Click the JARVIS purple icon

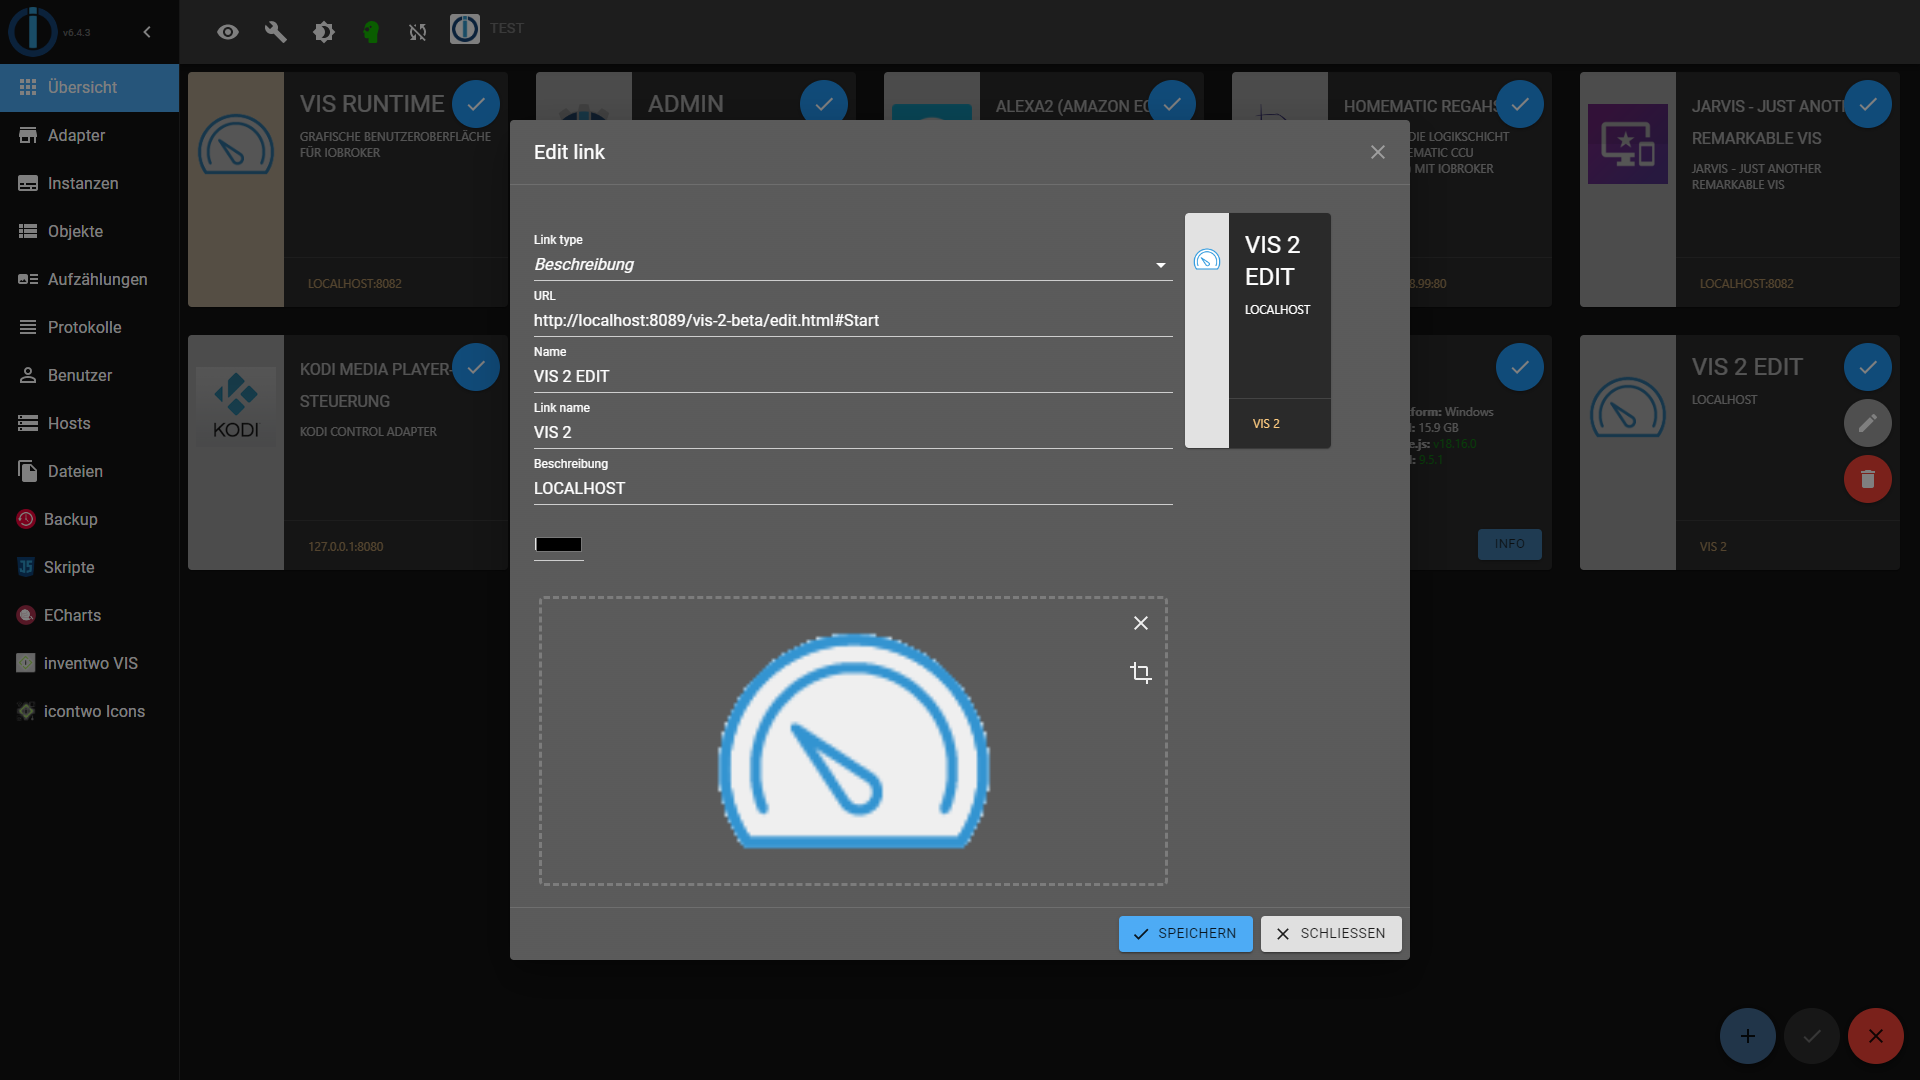[1628, 144]
